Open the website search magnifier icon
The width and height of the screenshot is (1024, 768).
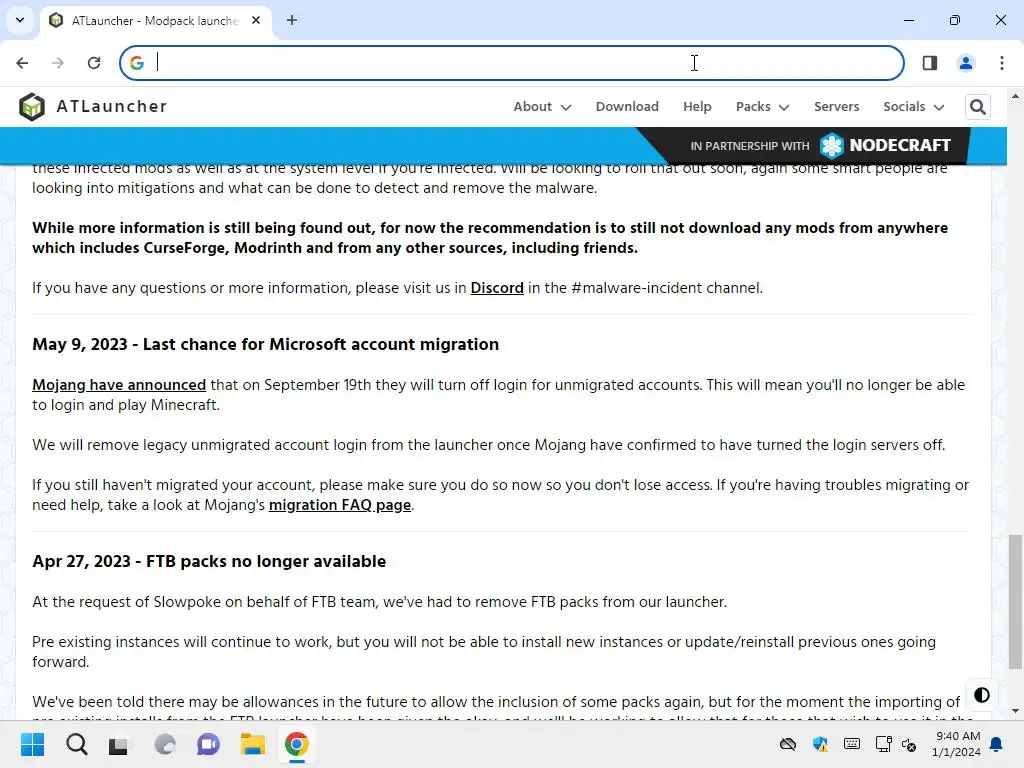(x=978, y=106)
